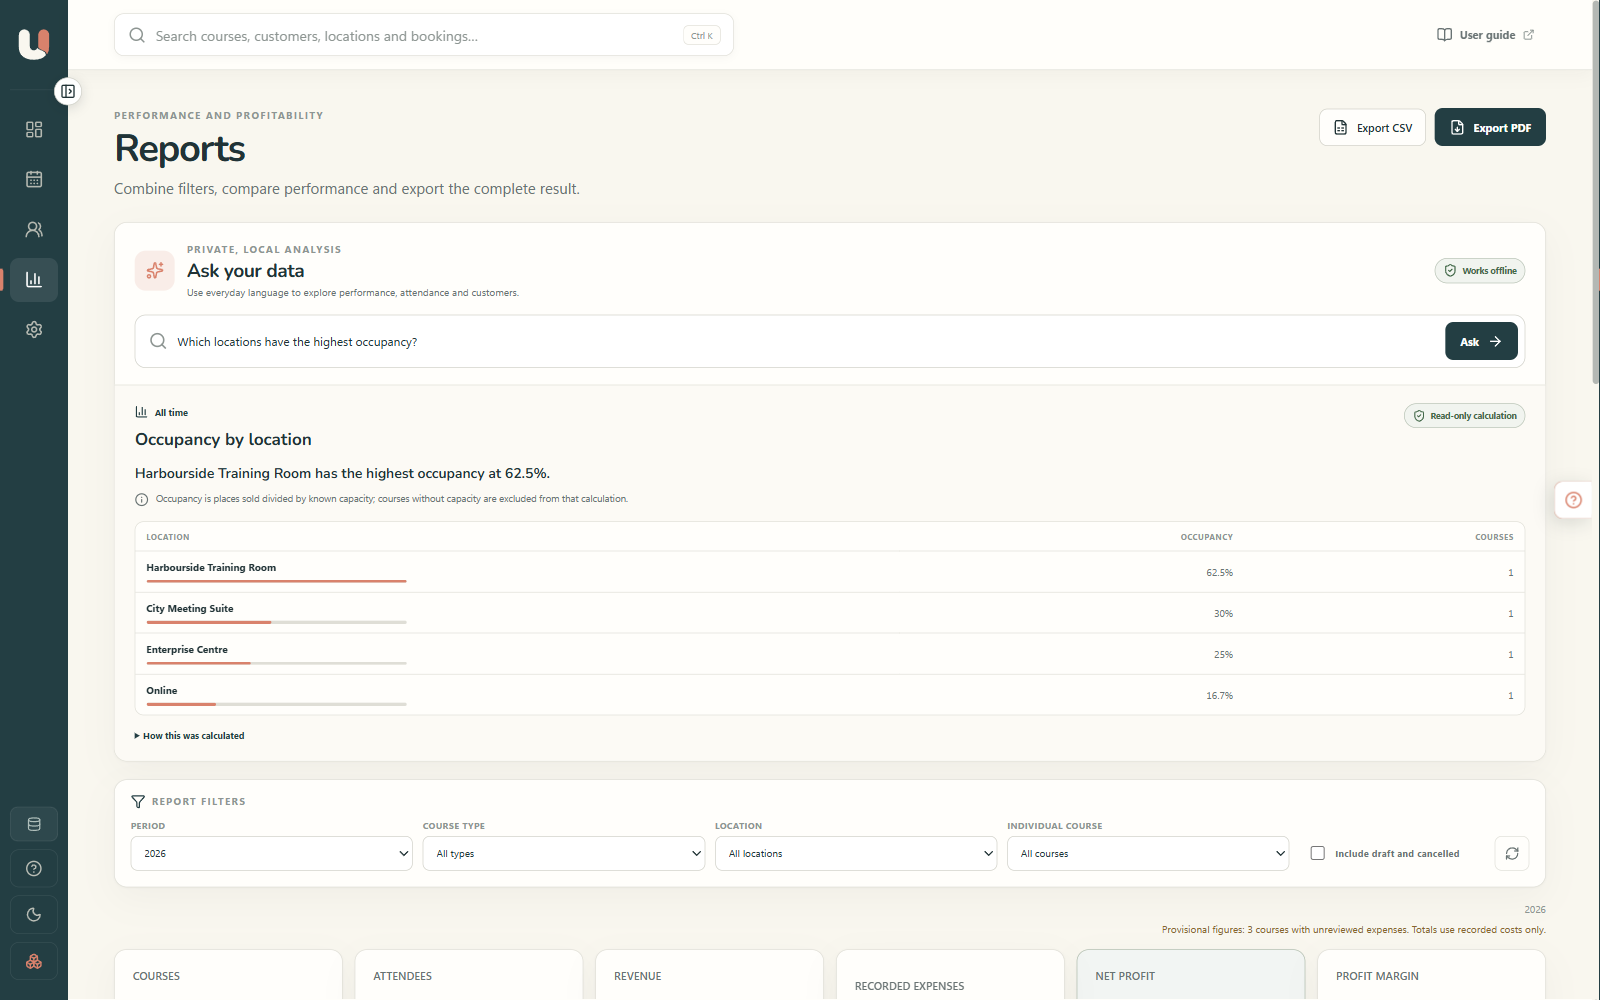Image resolution: width=1600 pixels, height=1000 pixels.
Task: Select the Net Profit summary card
Action: tap(1191, 975)
